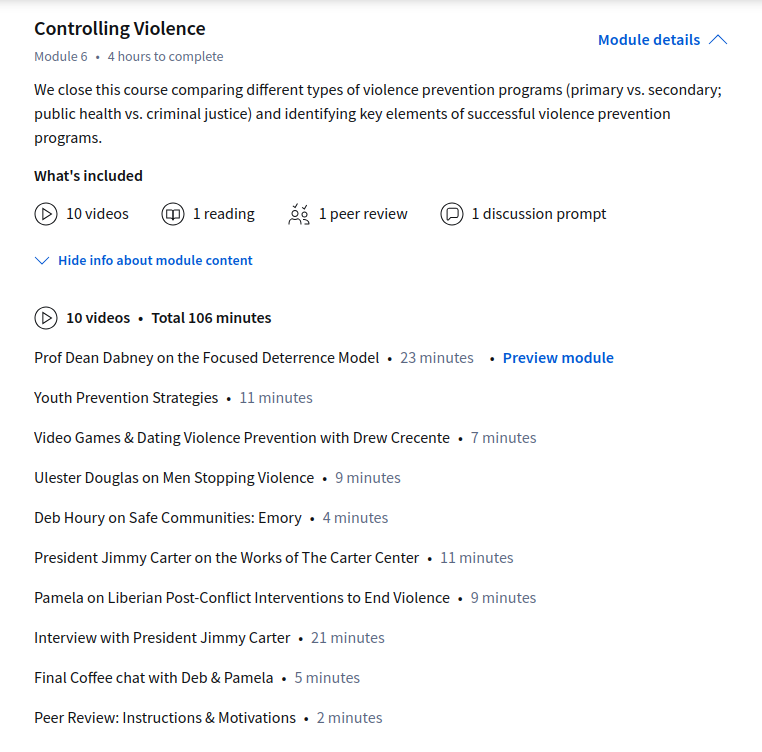
Task: Select Jimmy Carter on The Carter Center video
Action: pyautogui.click(x=227, y=558)
